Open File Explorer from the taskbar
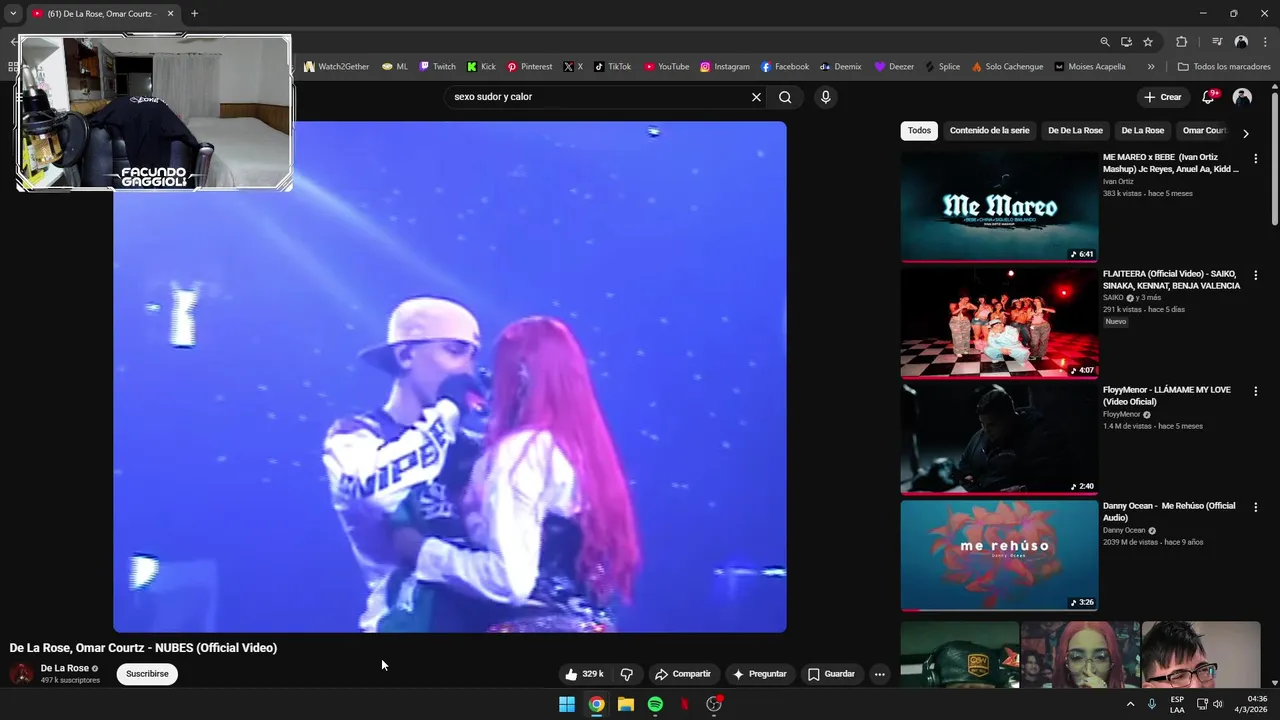 pyautogui.click(x=626, y=704)
